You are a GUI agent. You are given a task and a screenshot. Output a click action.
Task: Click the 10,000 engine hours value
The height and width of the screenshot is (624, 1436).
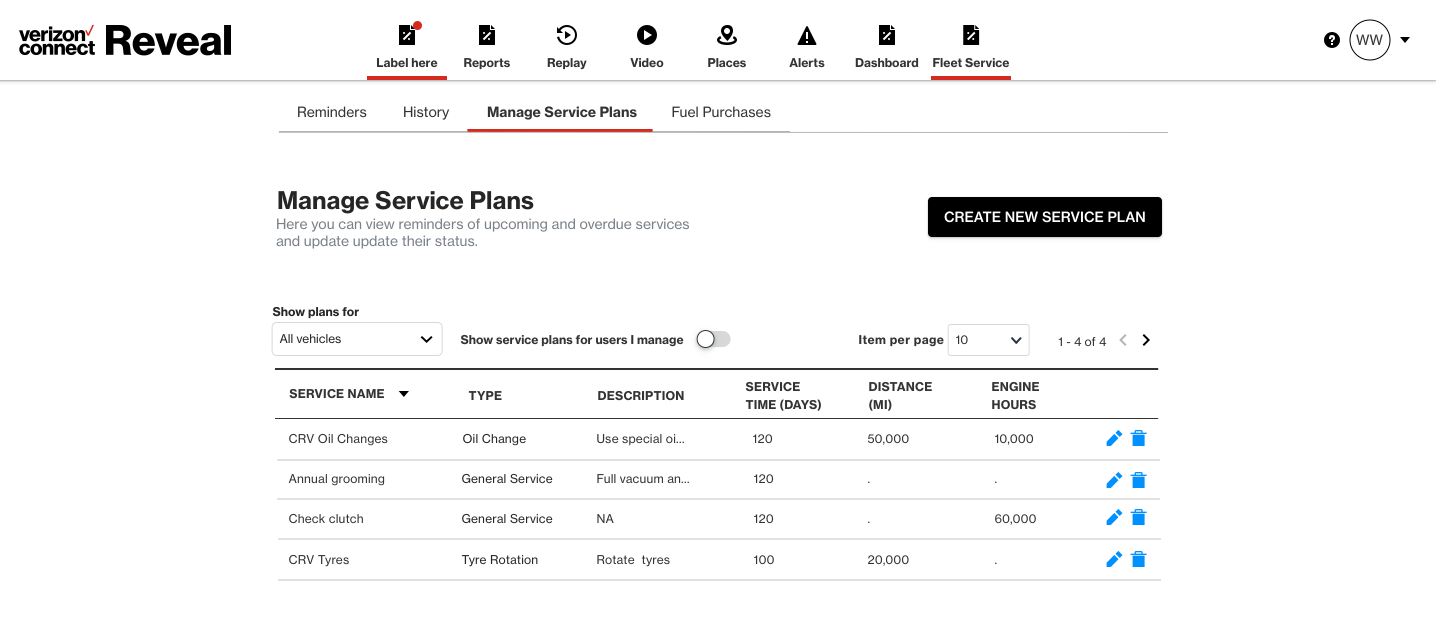pyautogui.click(x=1014, y=439)
